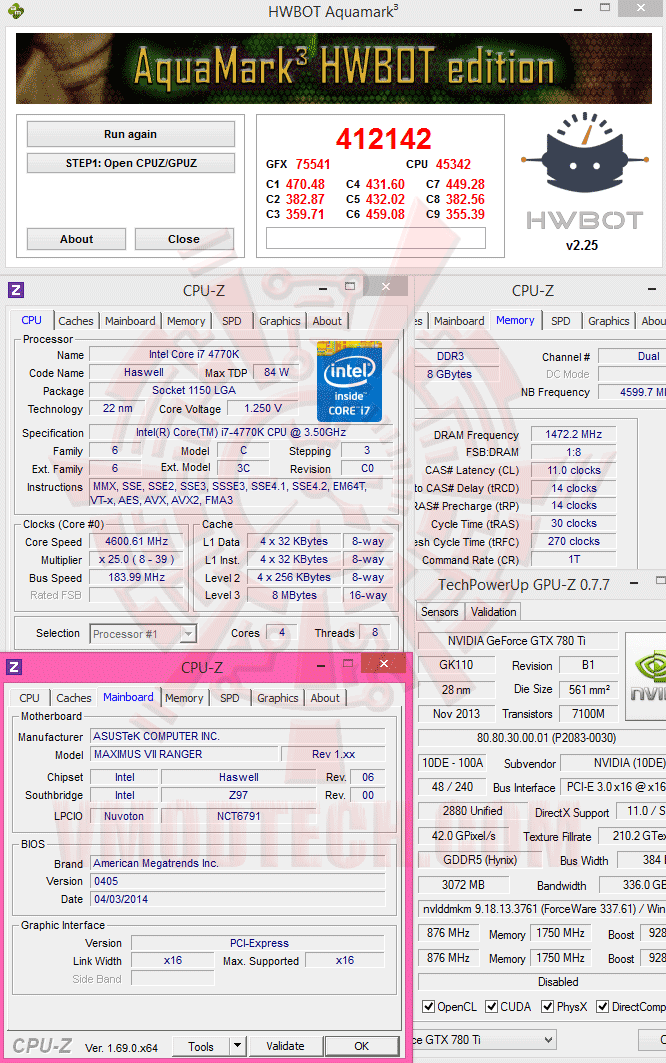This screenshot has width=666, height=1063.
Task: Click the Southbridge value Z97
Action: point(238,795)
